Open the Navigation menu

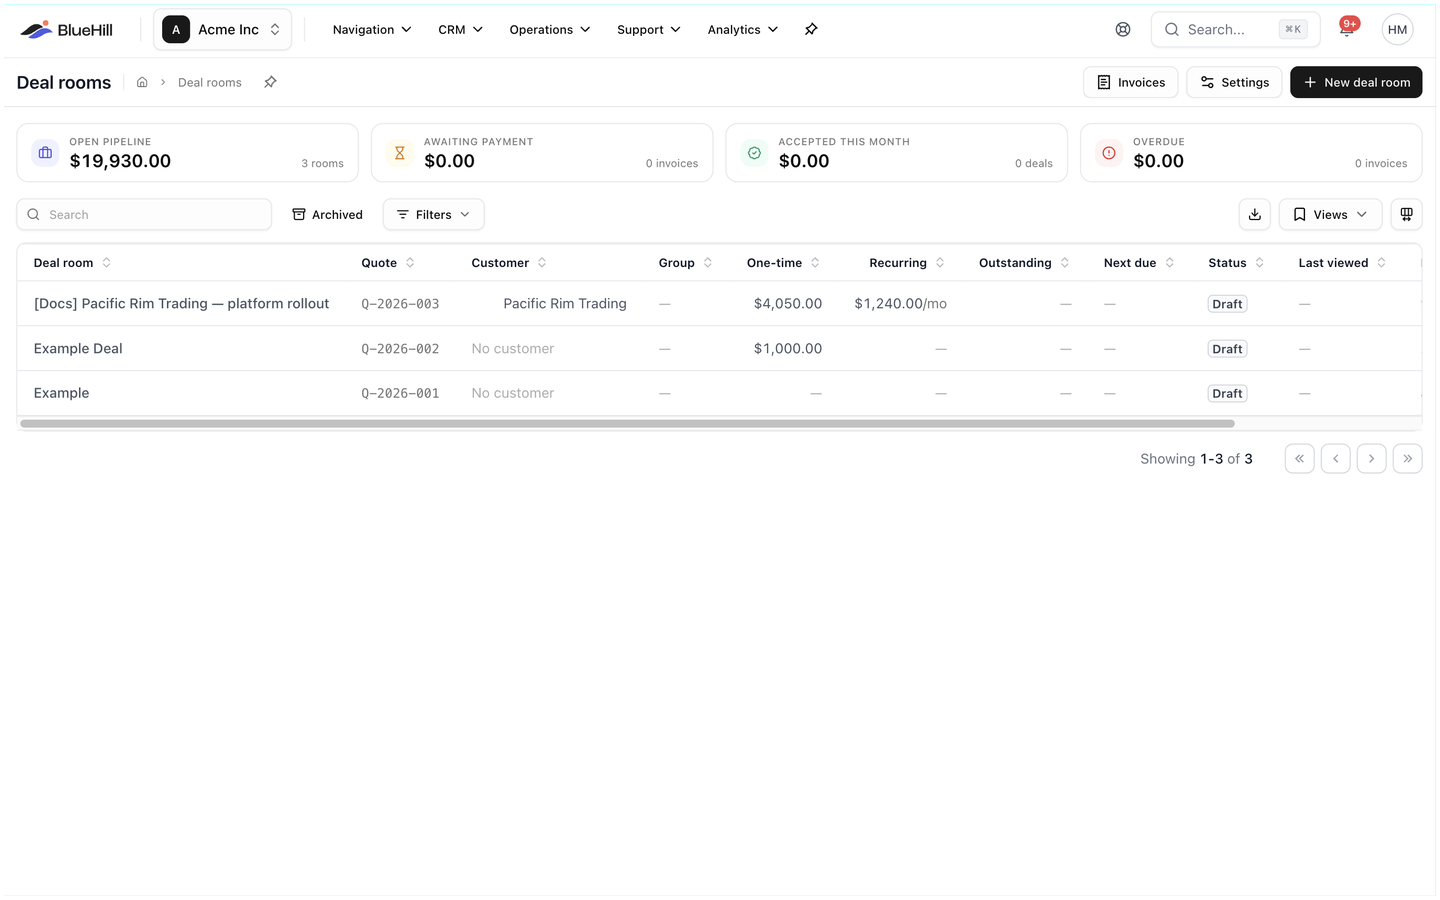(x=372, y=30)
